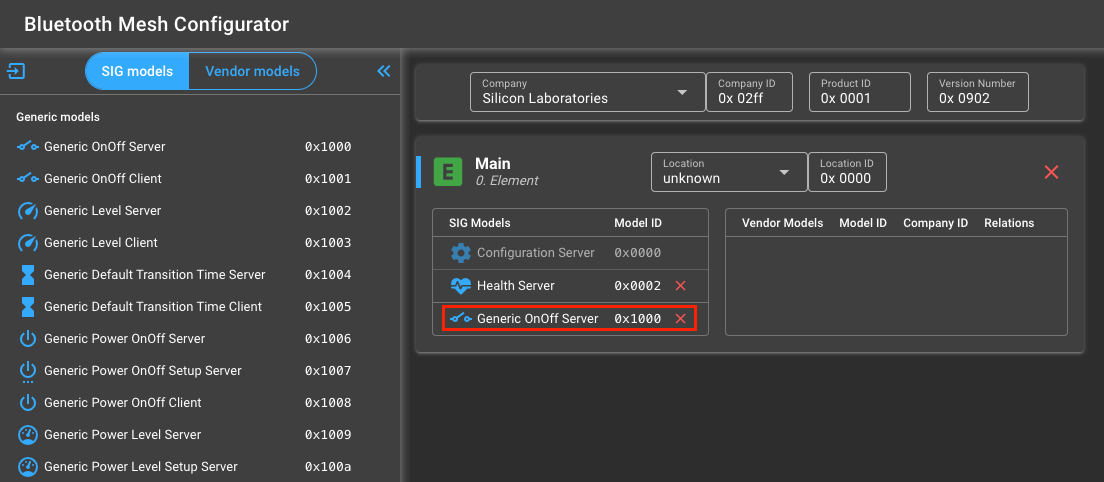Viewport: 1104px width, 482px height.
Task: Edit the Company ID field
Action: [x=748, y=92]
